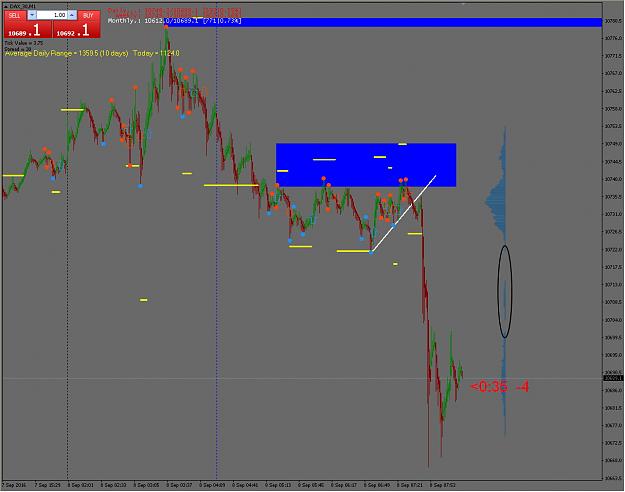
Task: Increase lot volume with up arrow
Action: (72, 15)
